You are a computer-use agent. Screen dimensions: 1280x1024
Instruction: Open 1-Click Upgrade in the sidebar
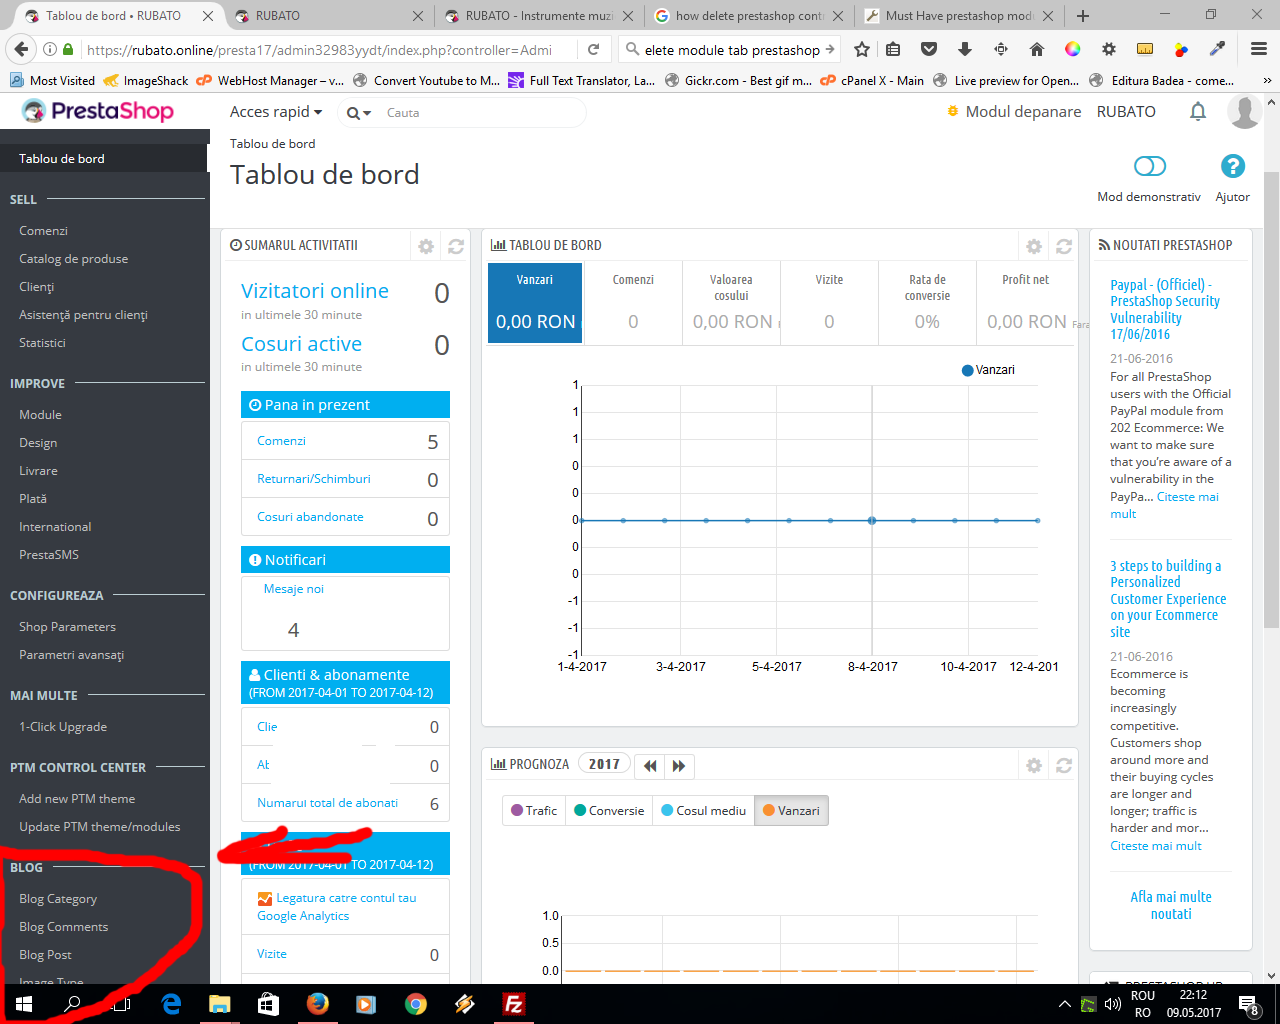63,727
